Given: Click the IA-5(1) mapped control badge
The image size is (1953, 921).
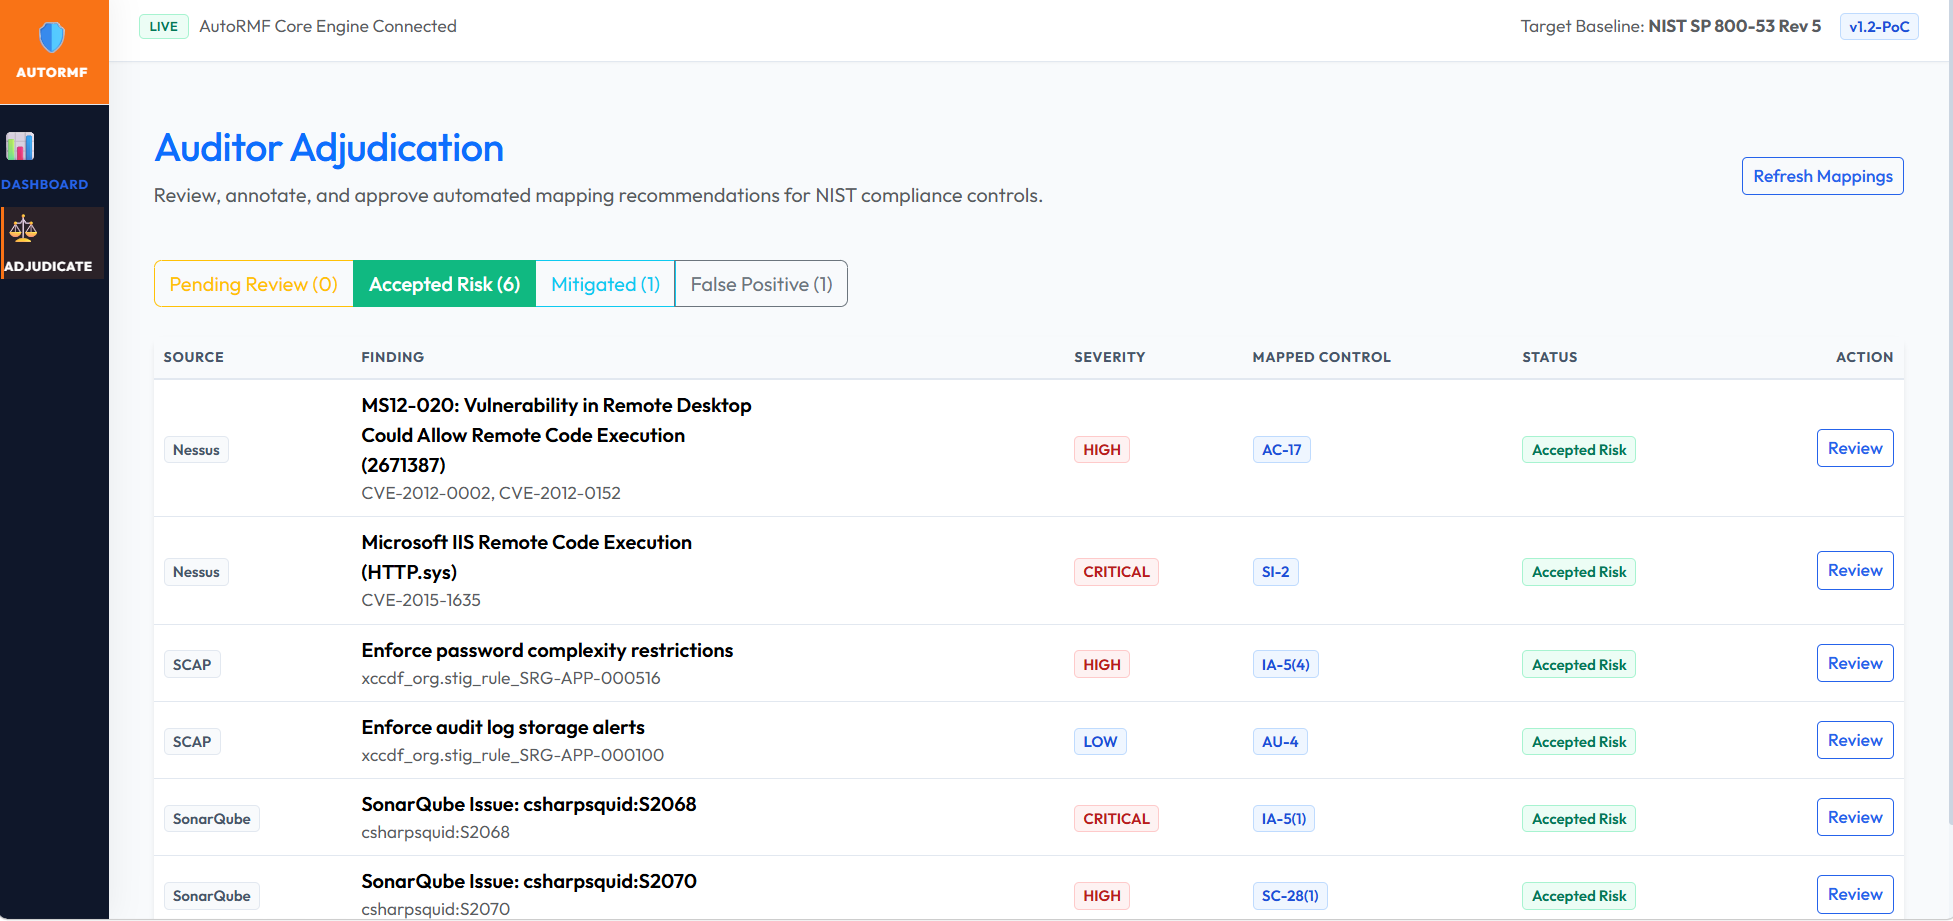Looking at the screenshot, I should (x=1284, y=819).
